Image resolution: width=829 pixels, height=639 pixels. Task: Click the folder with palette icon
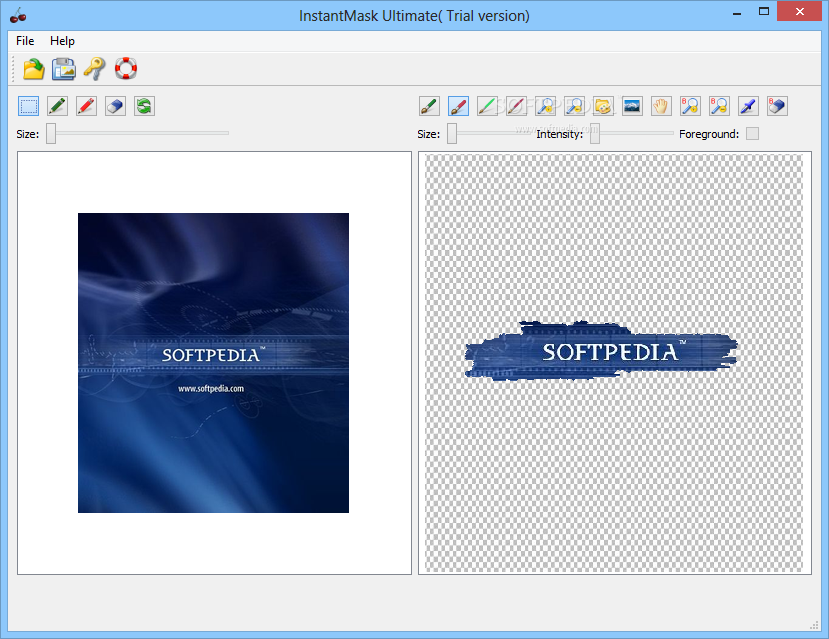coord(604,106)
